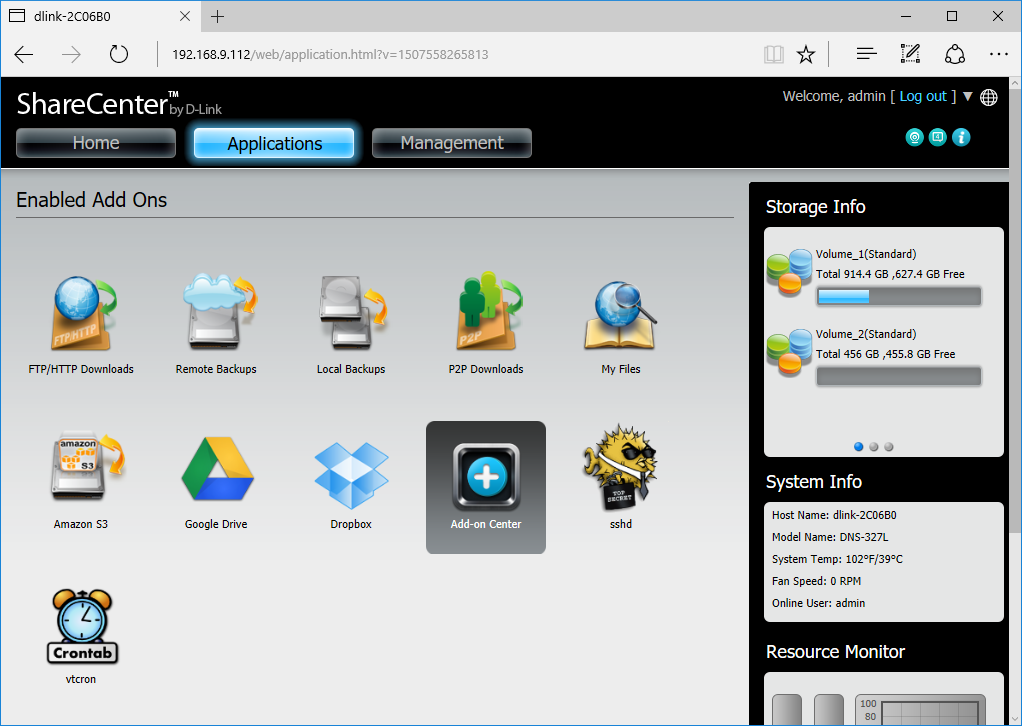Click Volume_2 disk stack icon
This screenshot has height=726, width=1022.
(x=789, y=353)
